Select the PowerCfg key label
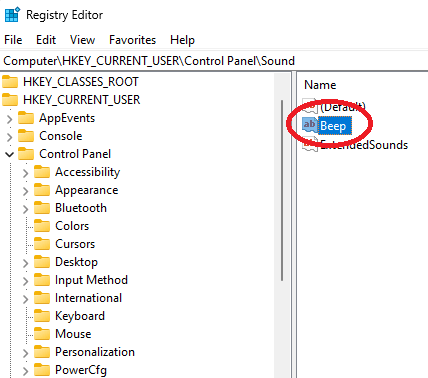This screenshot has width=428, height=378. [x=81, y=370]
